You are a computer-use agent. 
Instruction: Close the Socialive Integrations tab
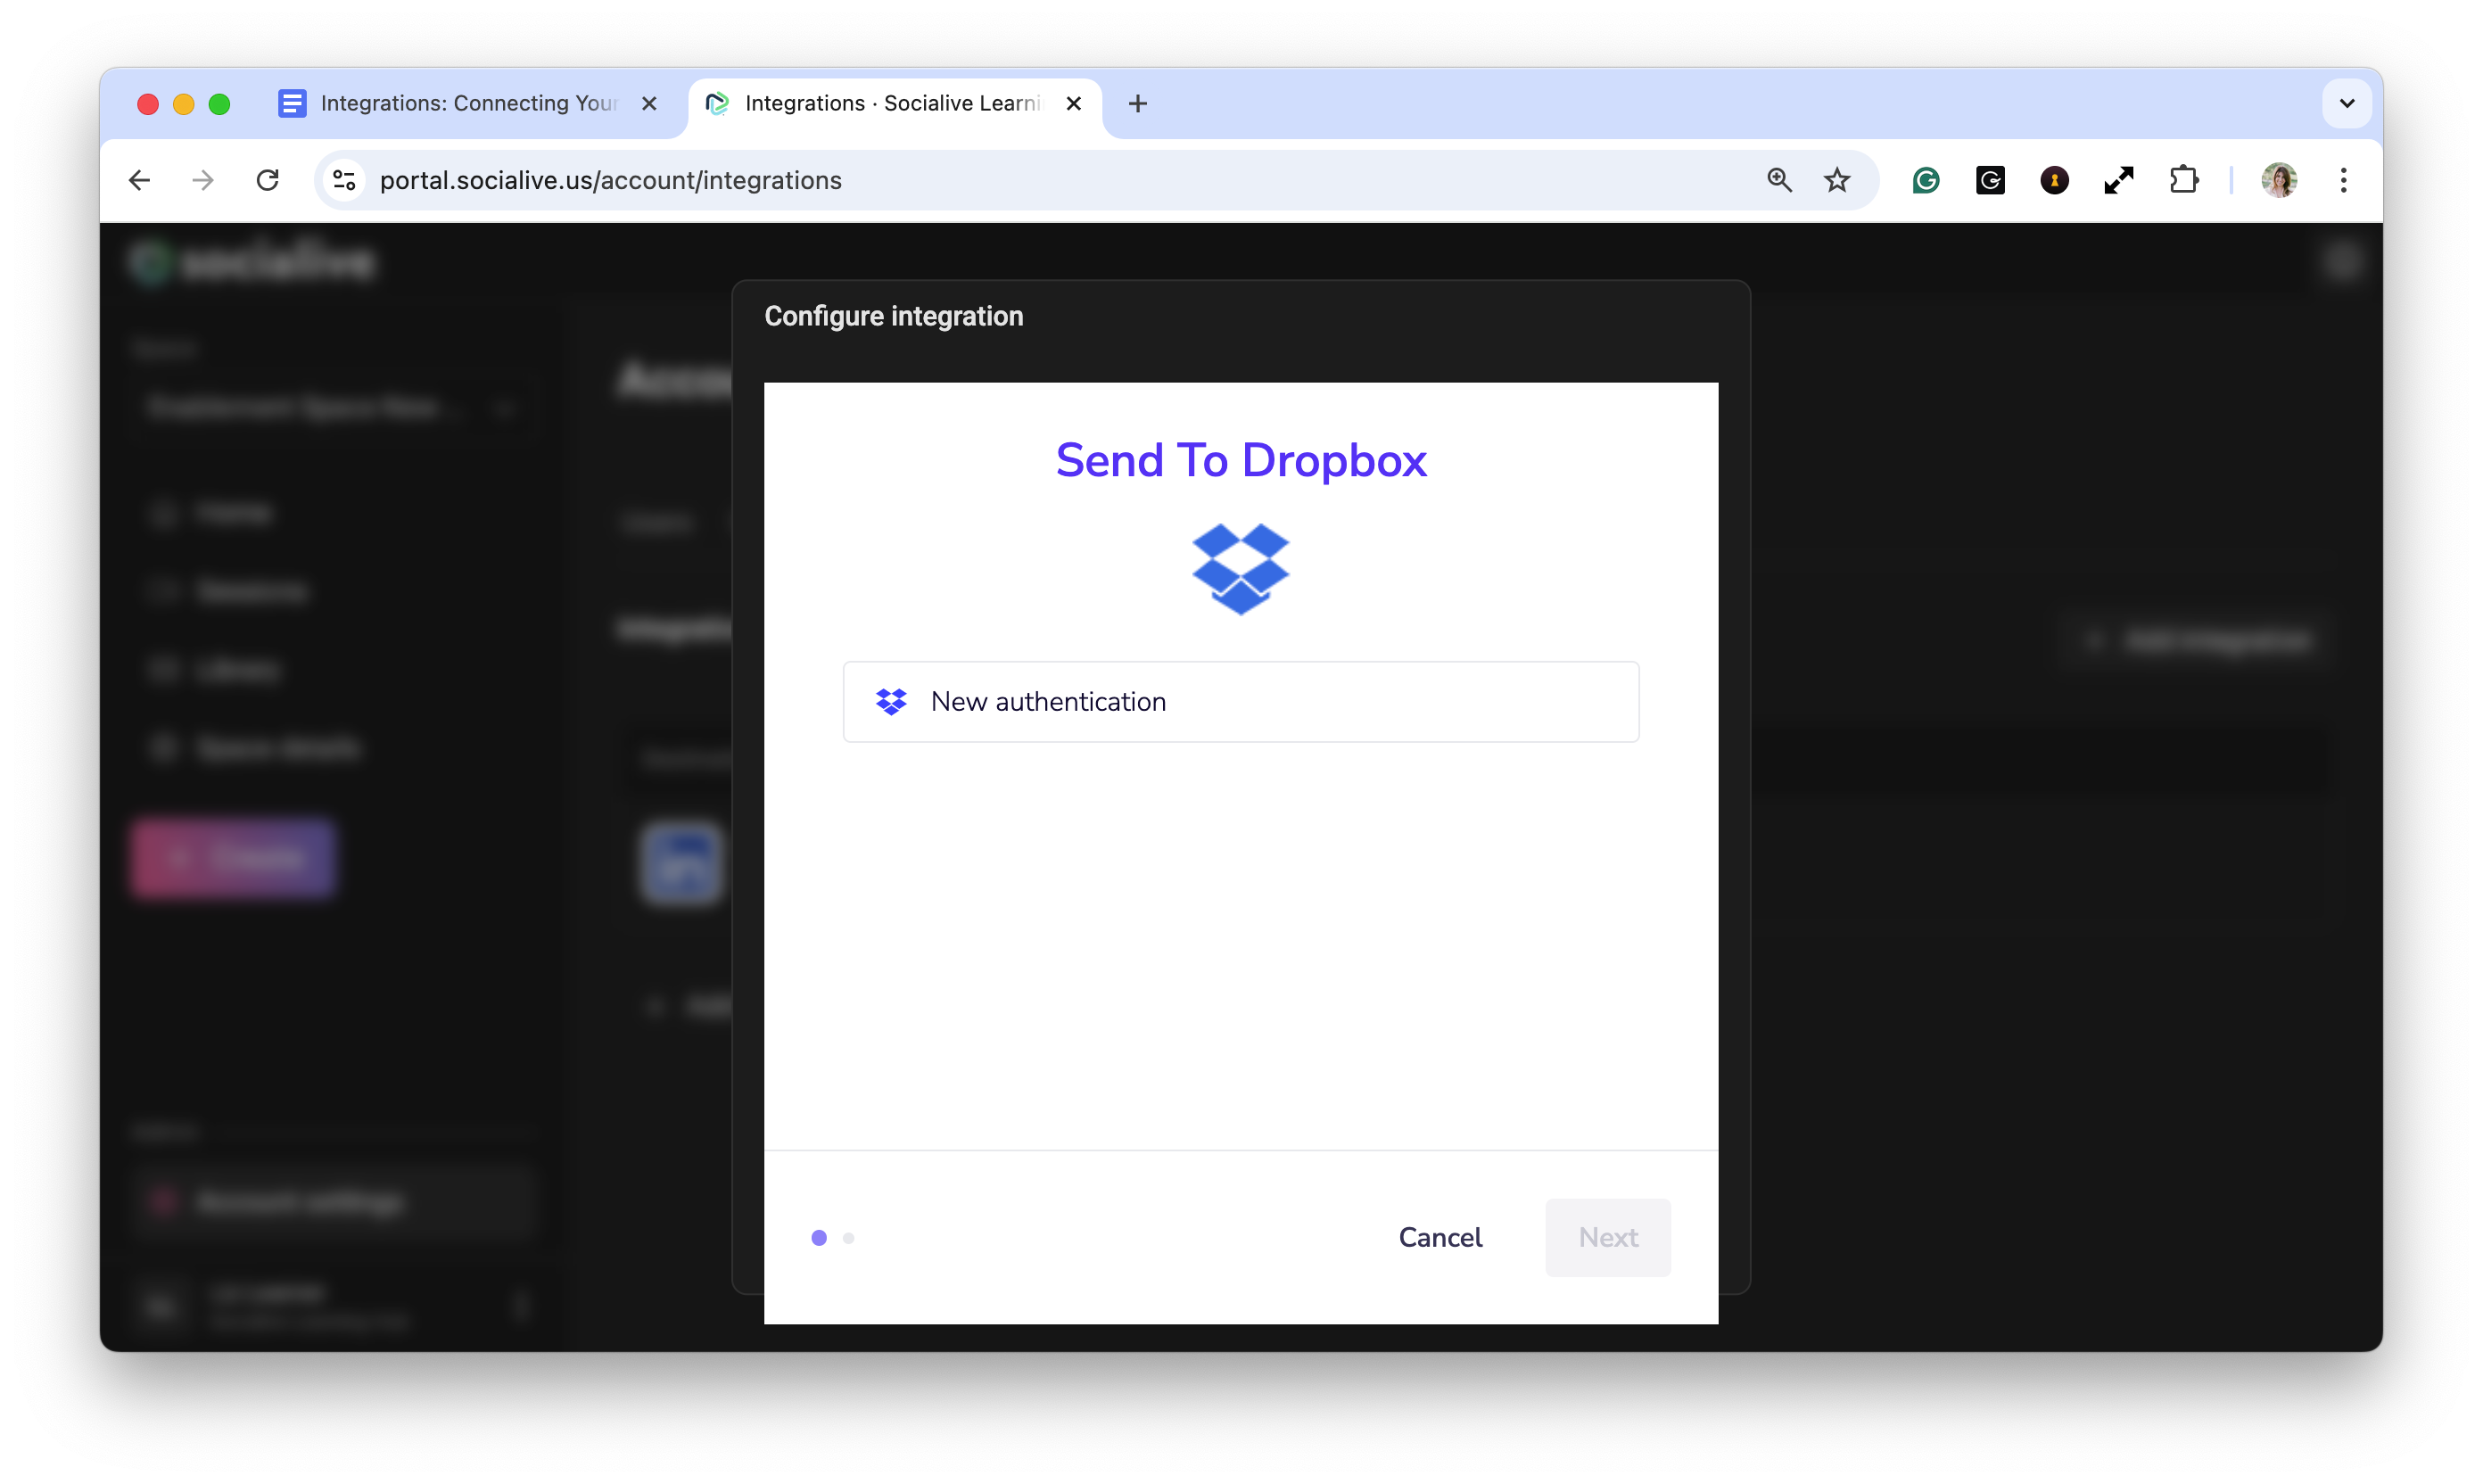coord(1073,103)
